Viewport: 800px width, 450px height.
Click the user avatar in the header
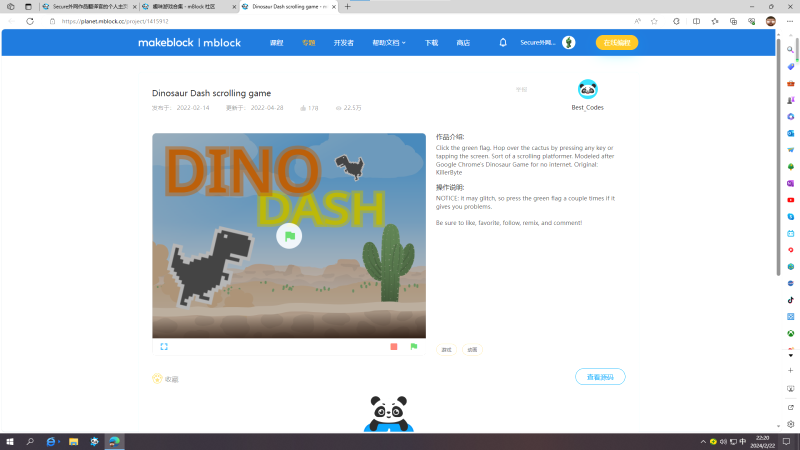pos(569,42)
